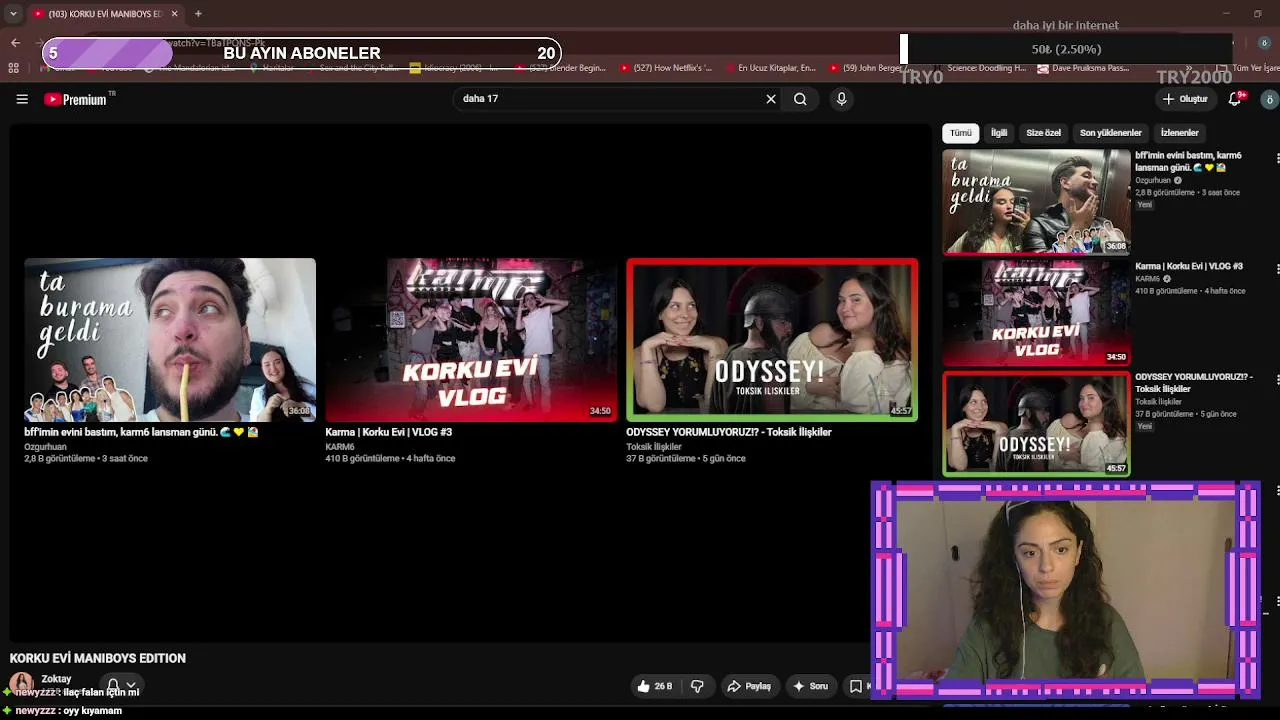Select the video title "KORKU EVİ MANIBOYS EDITION"

coord(98,658)
